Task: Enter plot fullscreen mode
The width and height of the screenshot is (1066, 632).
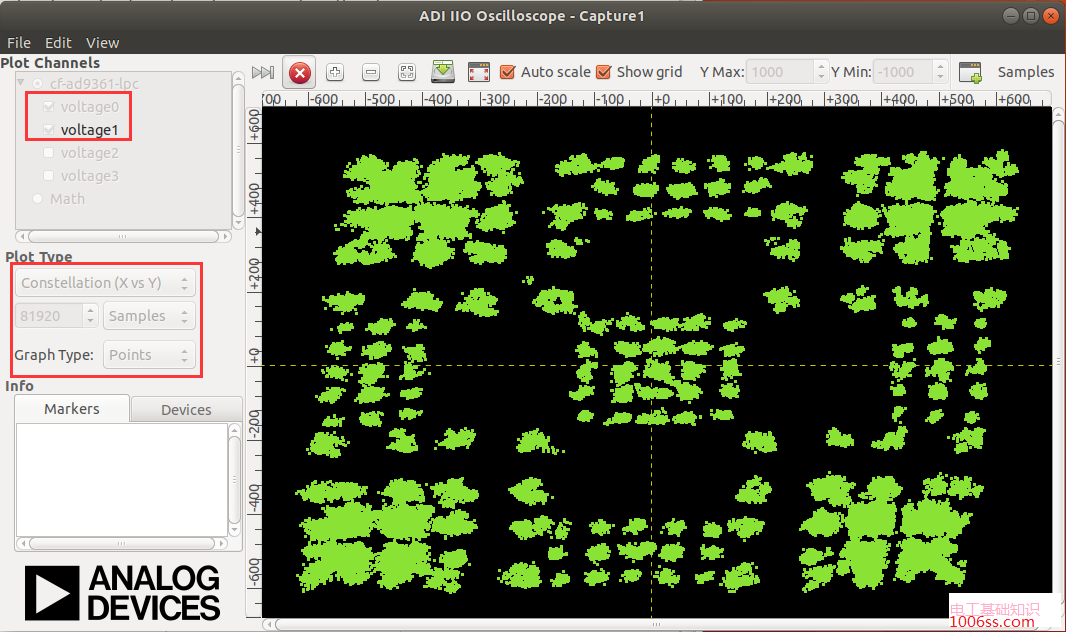Action: coord(479,72)
